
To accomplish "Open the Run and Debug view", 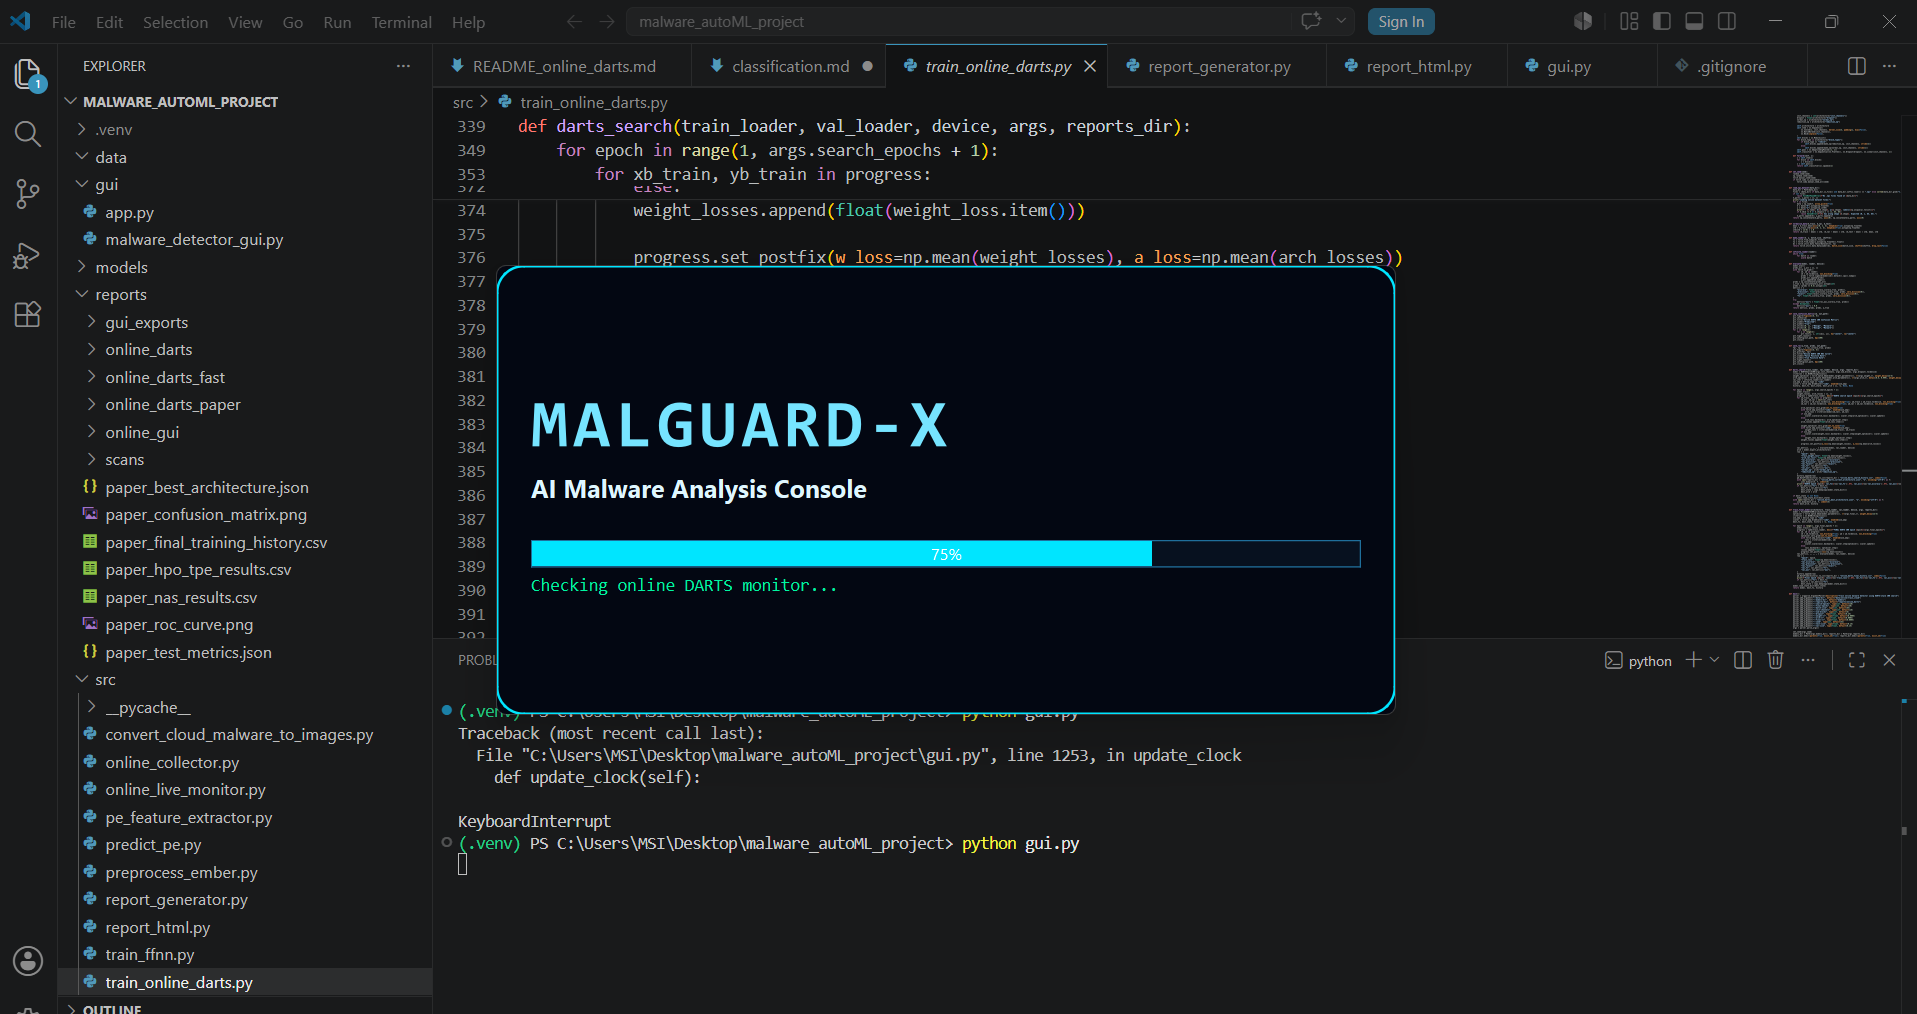I will click(28, 255).
